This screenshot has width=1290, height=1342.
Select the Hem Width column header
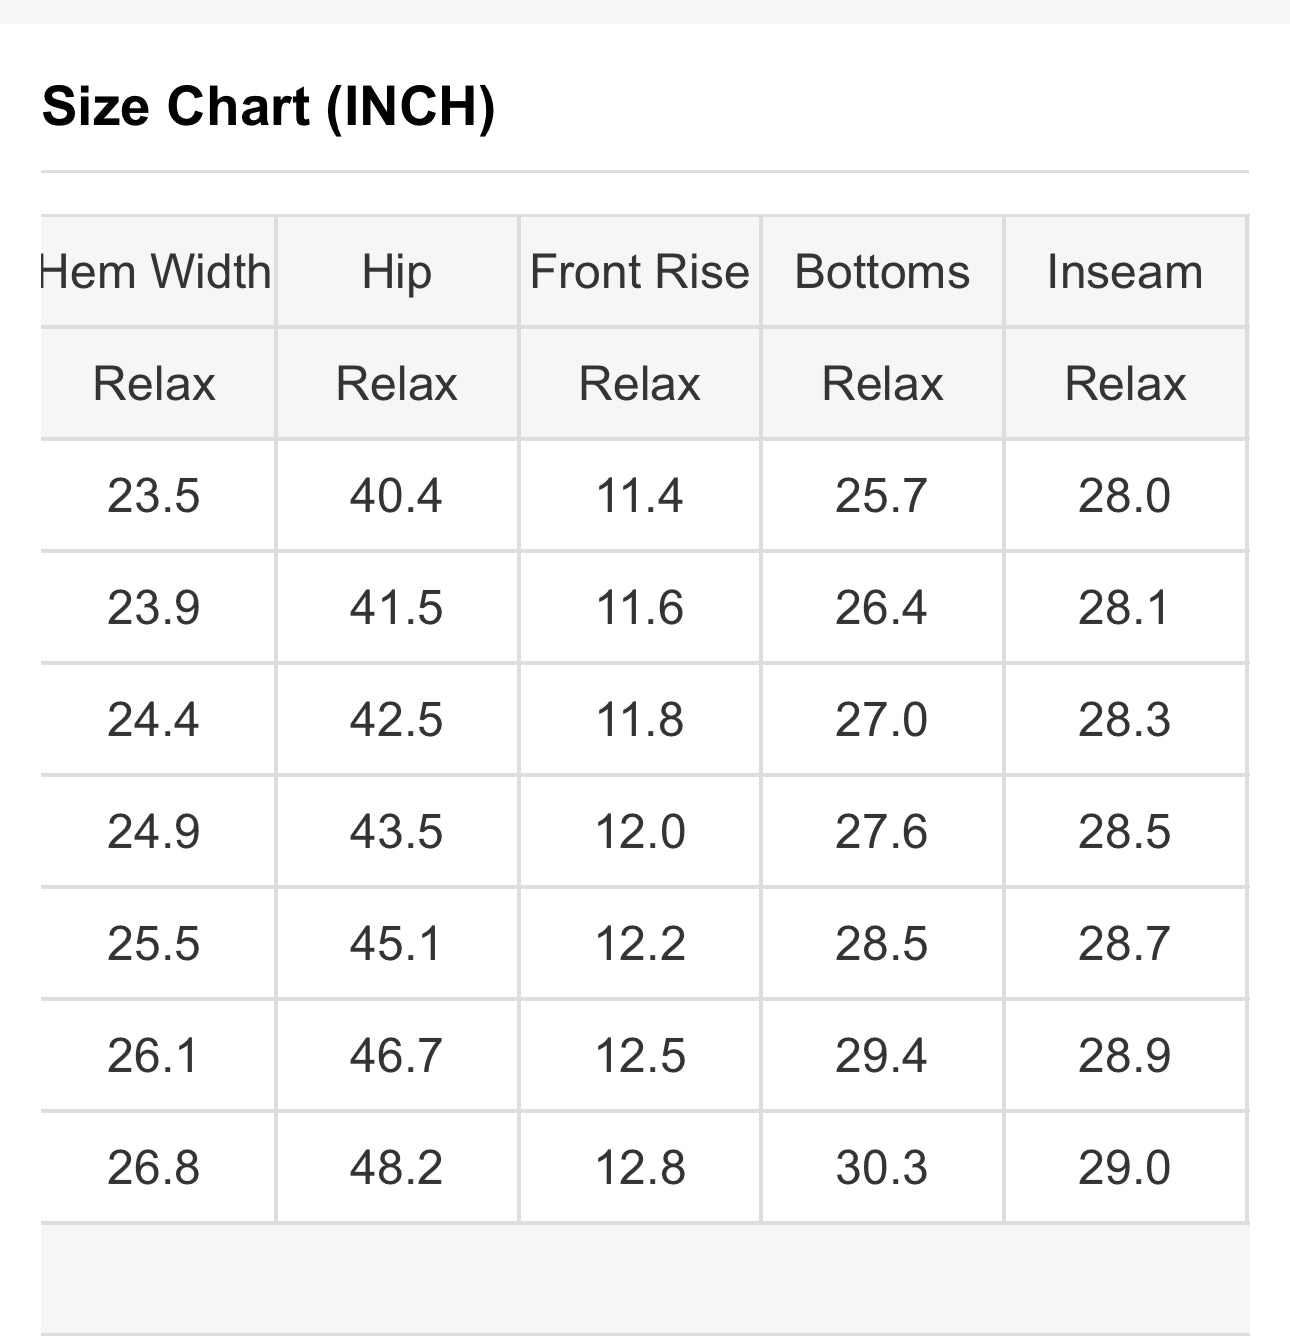point(156,272)
